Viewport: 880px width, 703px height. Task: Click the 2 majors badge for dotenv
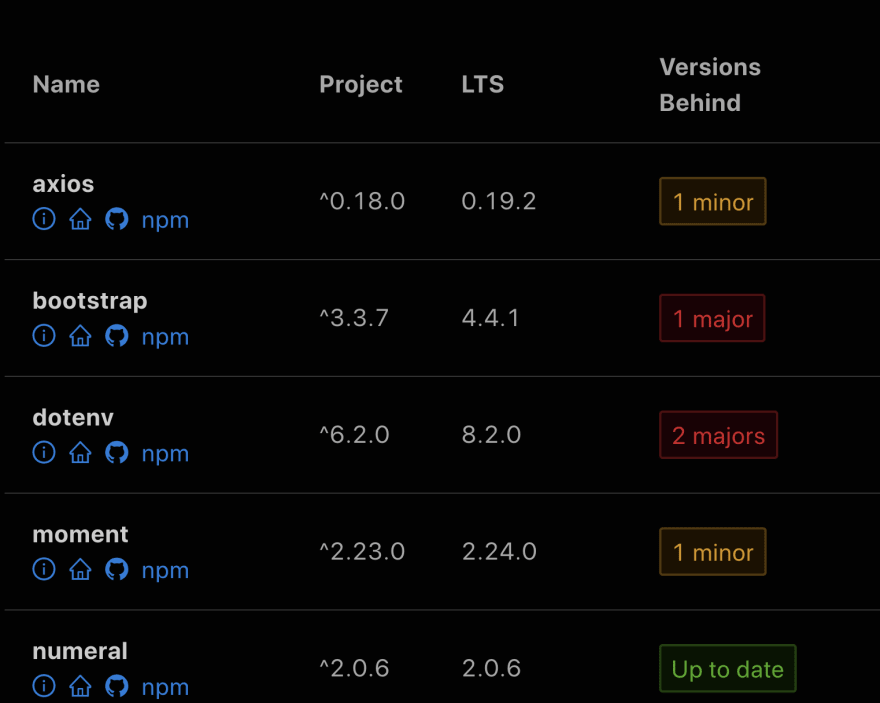click(x=718, y=435)
